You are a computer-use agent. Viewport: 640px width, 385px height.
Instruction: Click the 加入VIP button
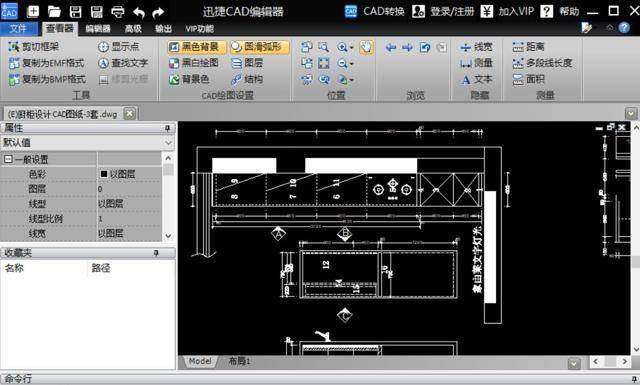(x=507, y=11)
